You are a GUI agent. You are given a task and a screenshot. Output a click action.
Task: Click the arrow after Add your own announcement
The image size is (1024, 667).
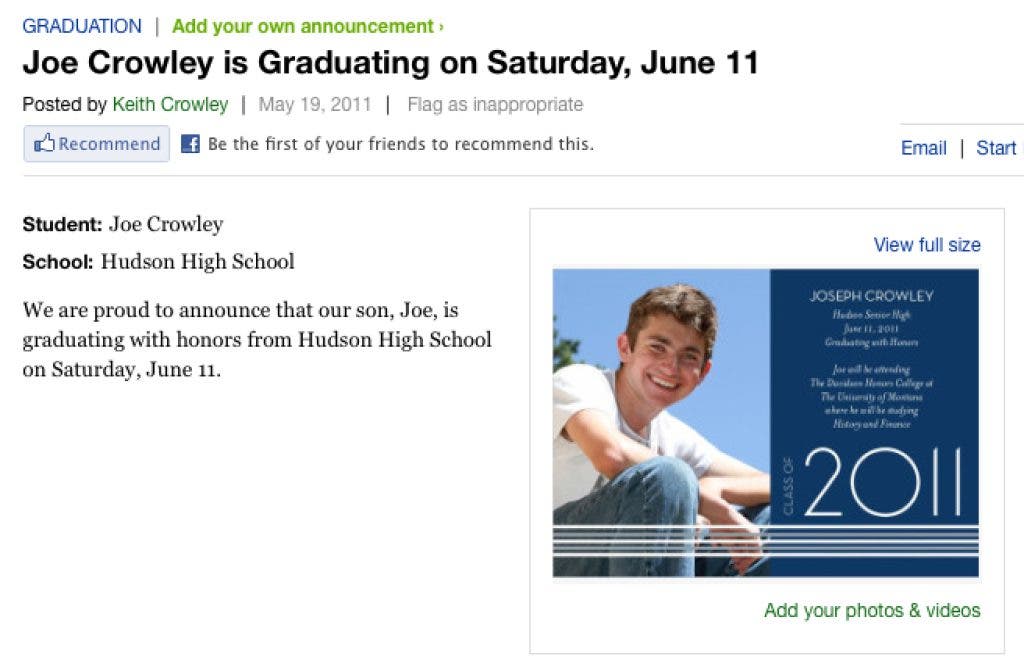click(441, 27)
